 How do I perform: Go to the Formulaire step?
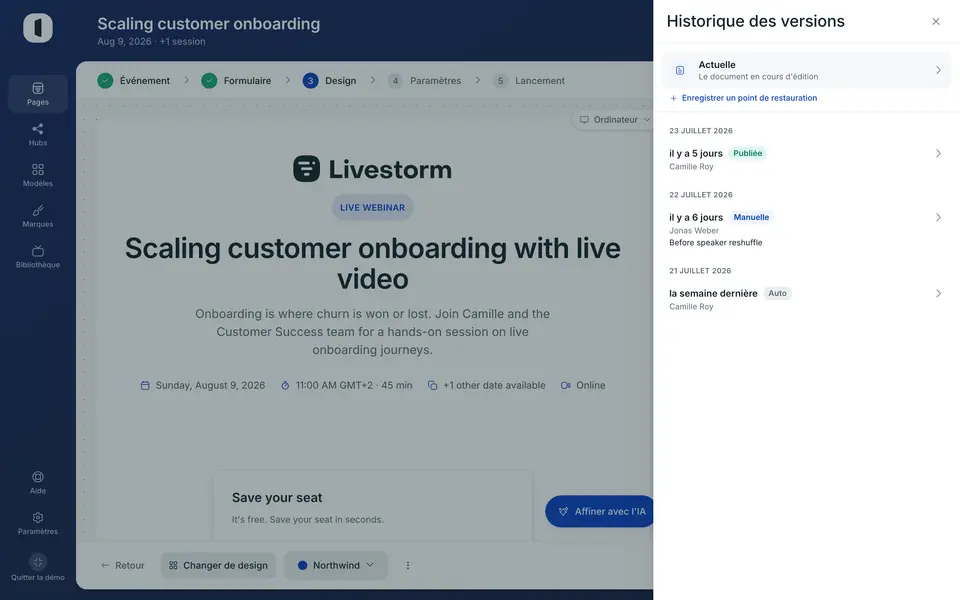click(237, 80)
